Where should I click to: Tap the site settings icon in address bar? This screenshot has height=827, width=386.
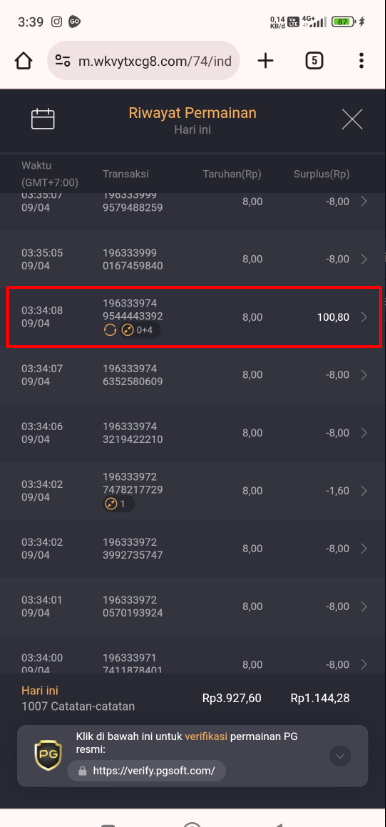click(x=63, y=61)
